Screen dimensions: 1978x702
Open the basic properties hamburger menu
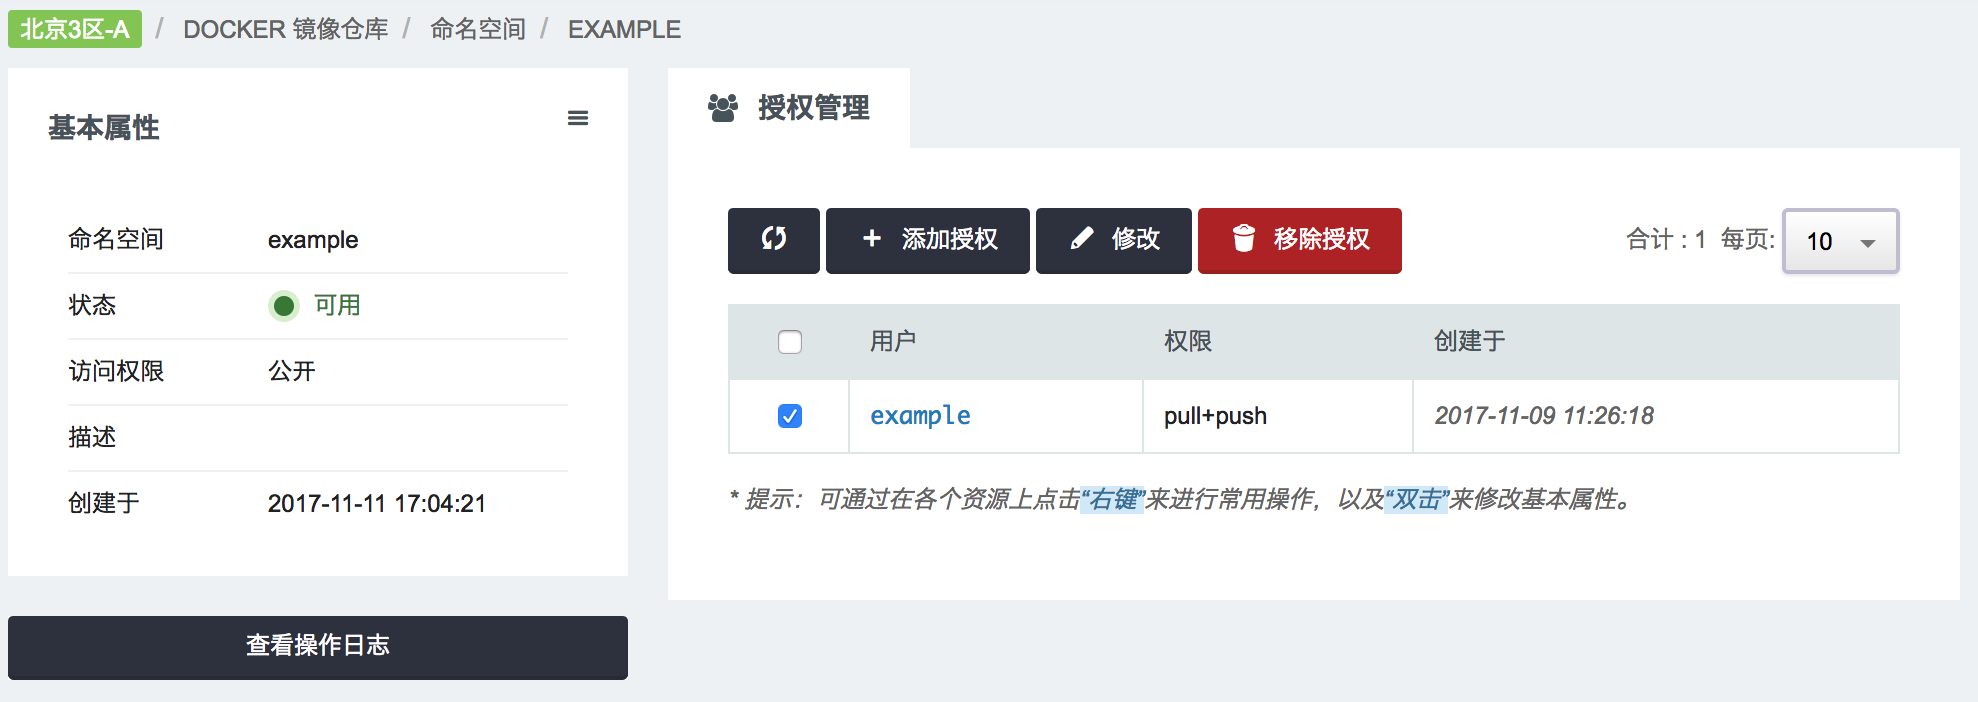(x=578, y=118)
